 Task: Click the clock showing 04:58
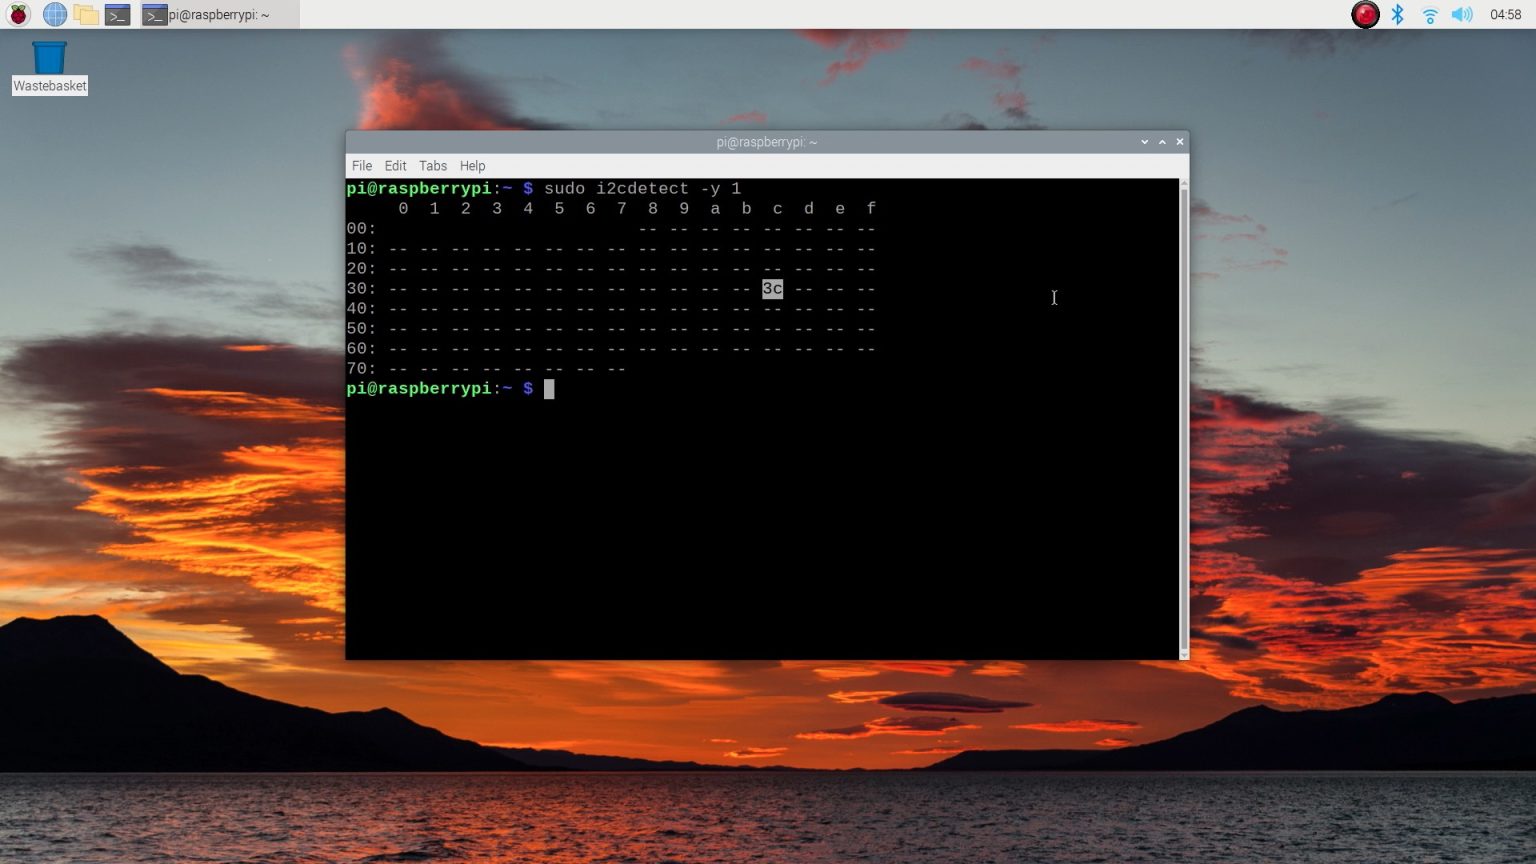1508,14
